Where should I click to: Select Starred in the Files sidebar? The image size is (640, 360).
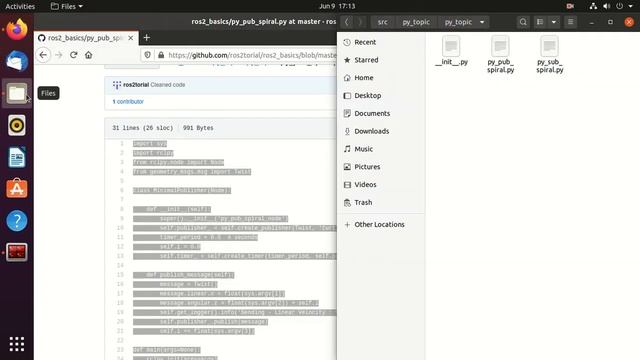tap(381, 60)
